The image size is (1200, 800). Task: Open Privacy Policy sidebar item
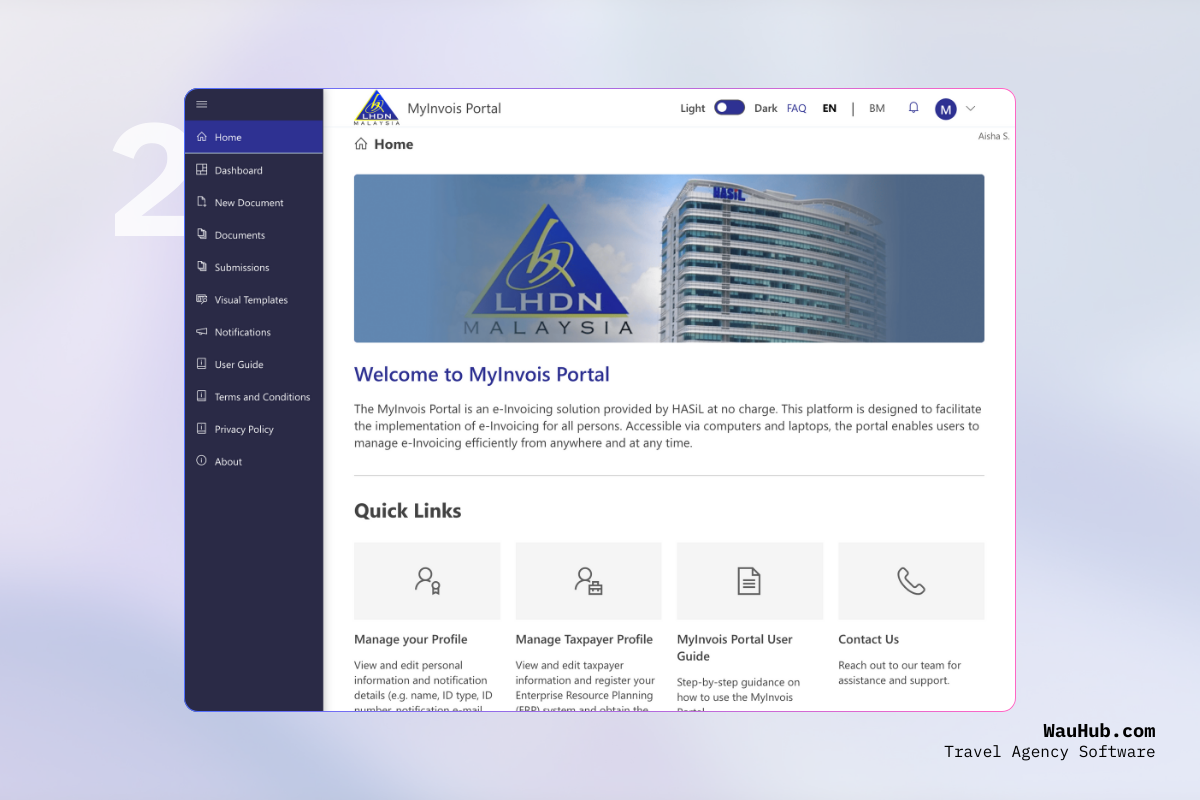pyautogui.click(x=254, y=429)
